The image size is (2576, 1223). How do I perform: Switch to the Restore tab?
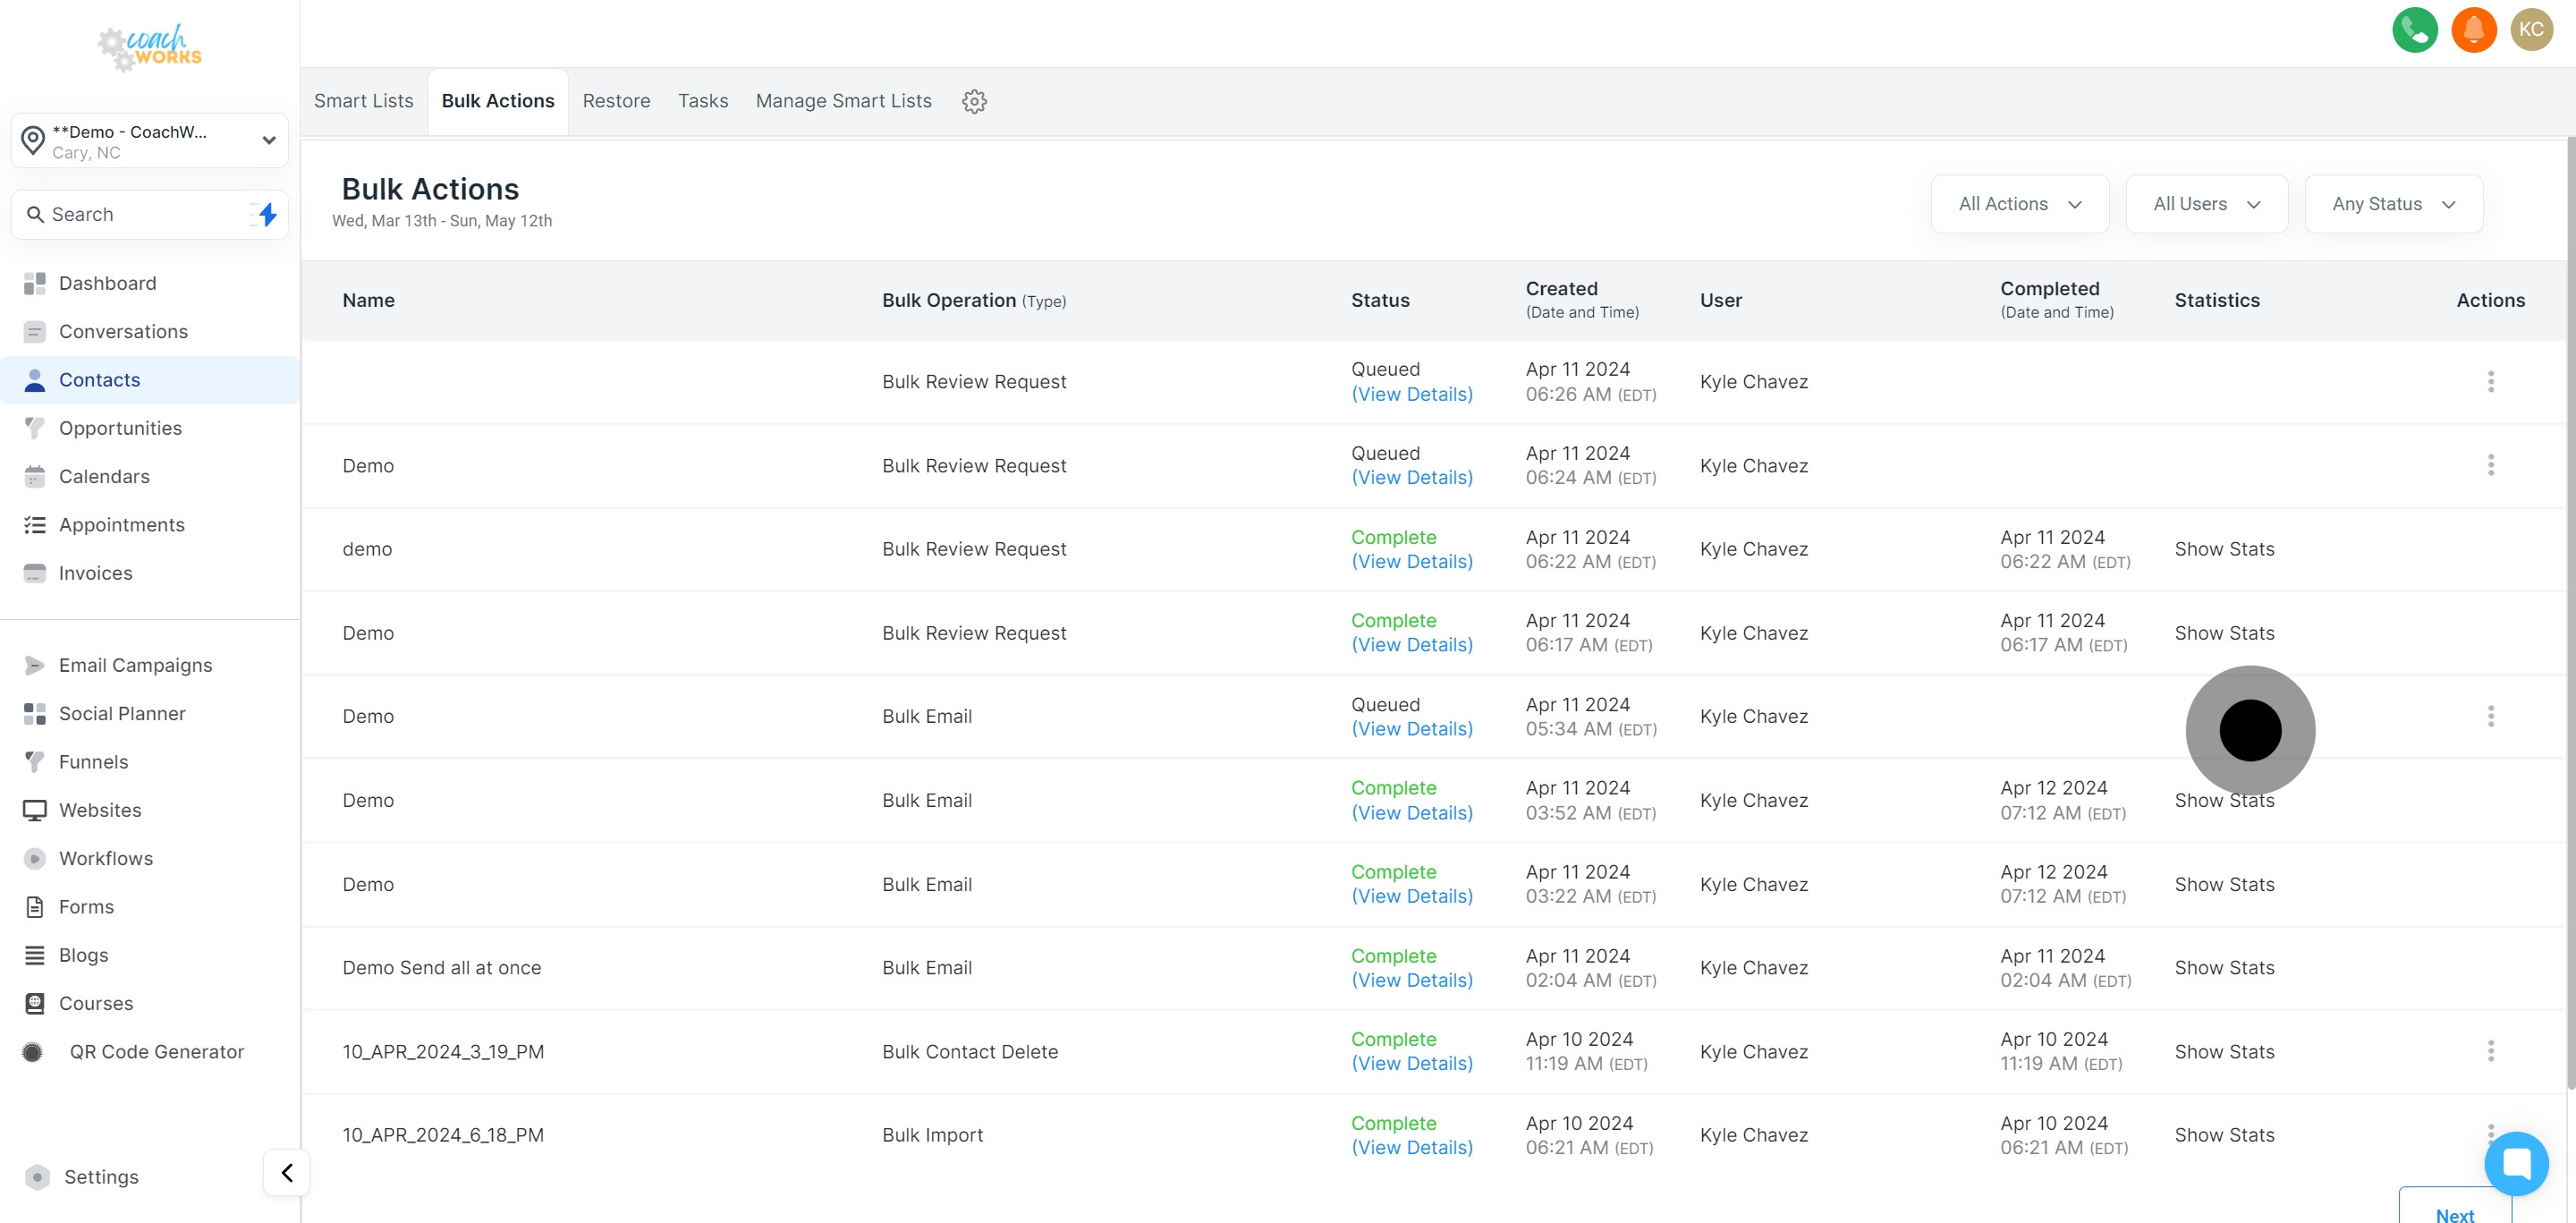(x=616, y=101)
